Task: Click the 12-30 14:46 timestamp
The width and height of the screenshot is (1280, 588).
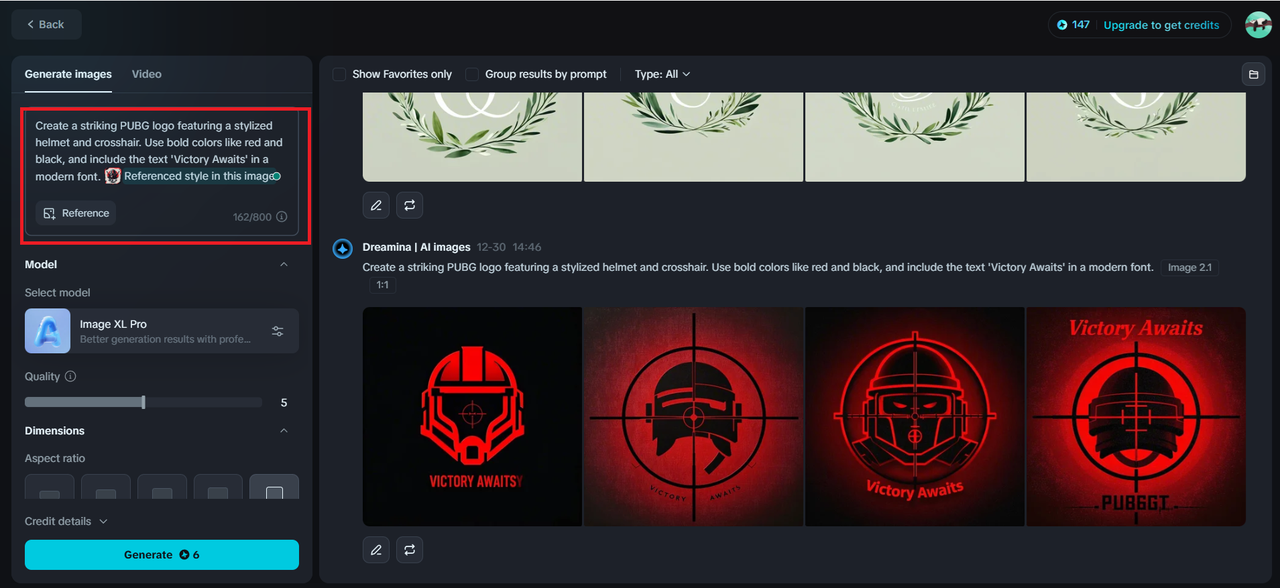Action: (x=509, y=247)
